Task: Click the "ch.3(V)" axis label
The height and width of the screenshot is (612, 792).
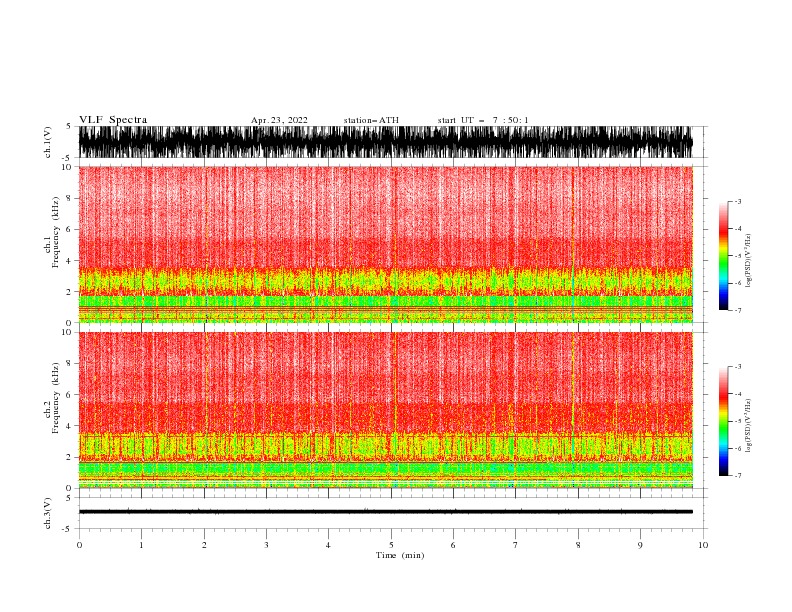Action: 48,513
